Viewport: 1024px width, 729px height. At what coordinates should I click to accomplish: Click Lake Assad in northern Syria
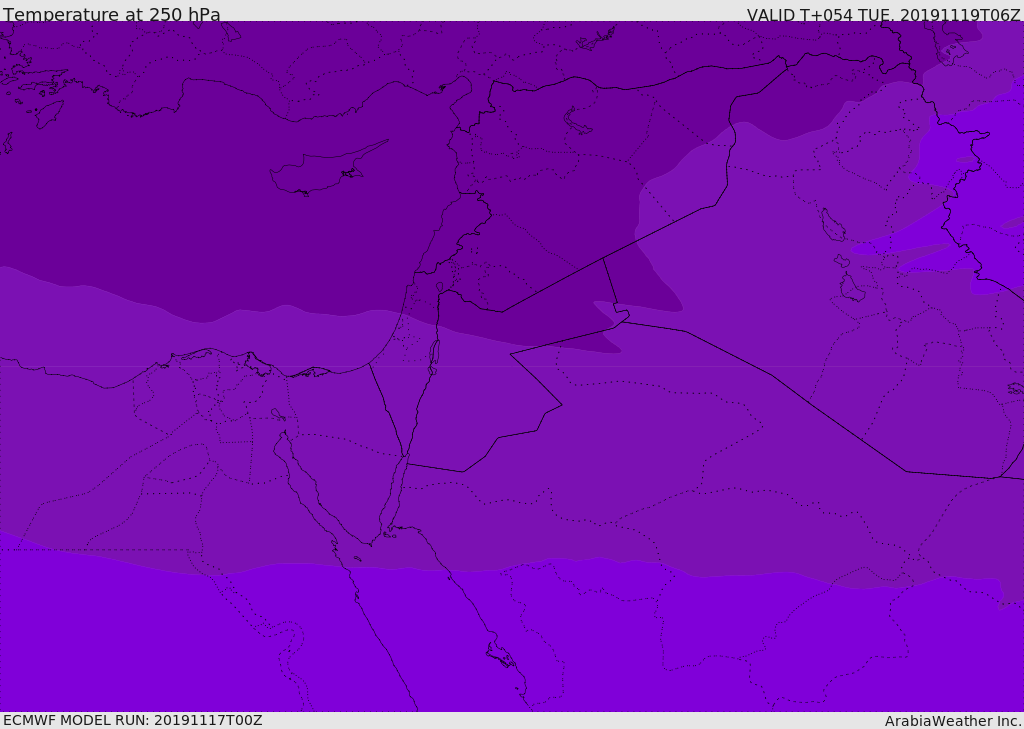(578, 121)
